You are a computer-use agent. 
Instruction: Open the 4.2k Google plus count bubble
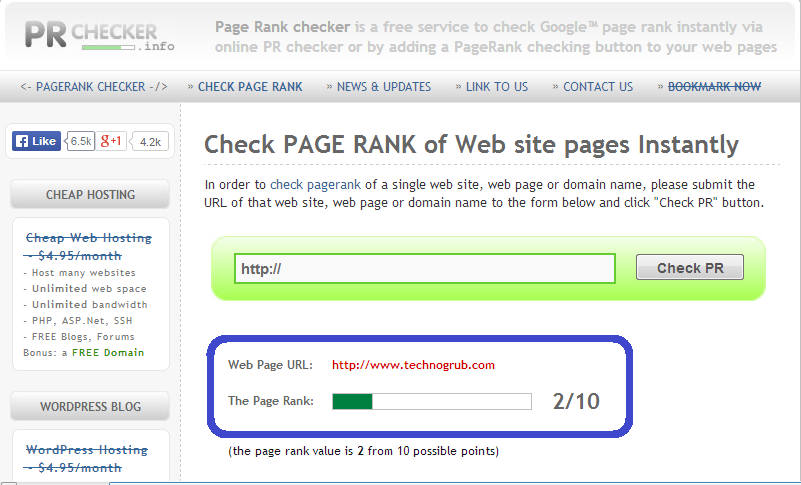(150, 142)
